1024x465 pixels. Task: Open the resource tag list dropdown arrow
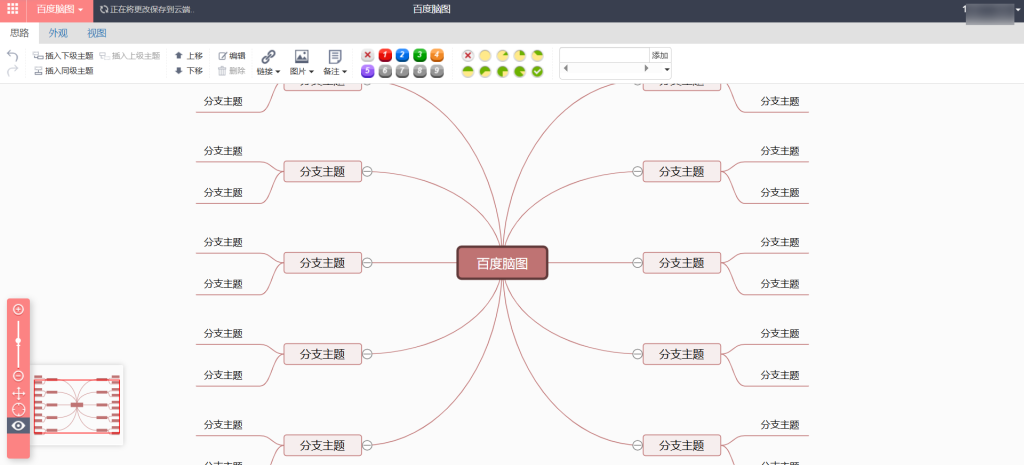(667, 69)
